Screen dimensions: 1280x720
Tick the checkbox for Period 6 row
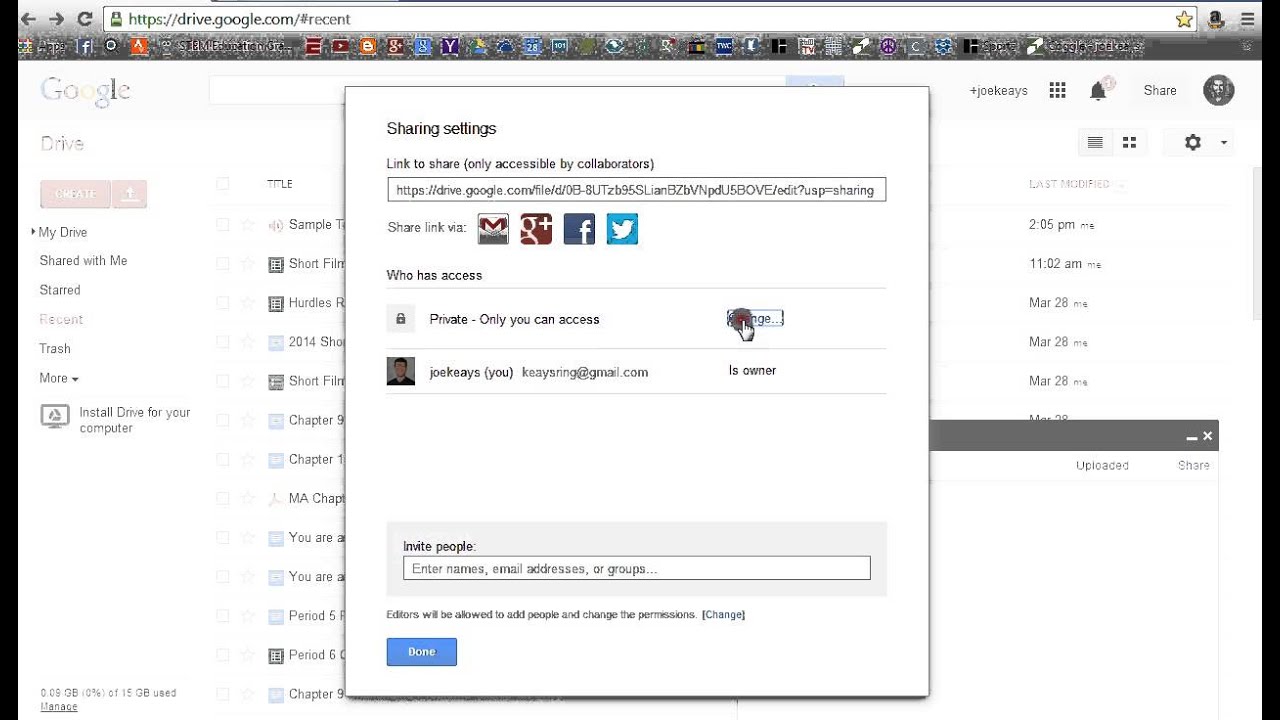(222, 655)
